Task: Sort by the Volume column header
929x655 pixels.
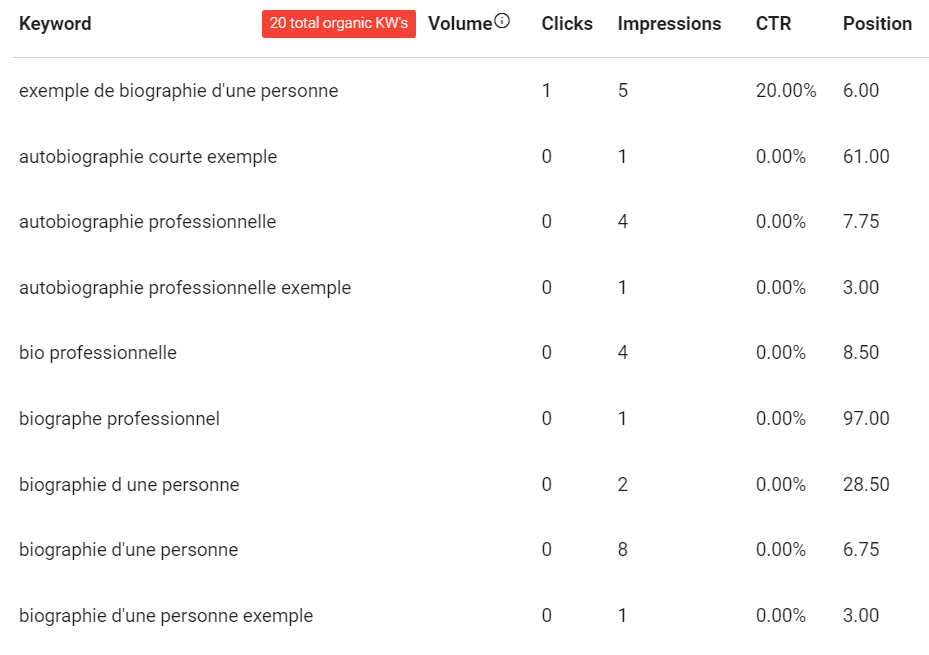Action: tap(460, 24)
